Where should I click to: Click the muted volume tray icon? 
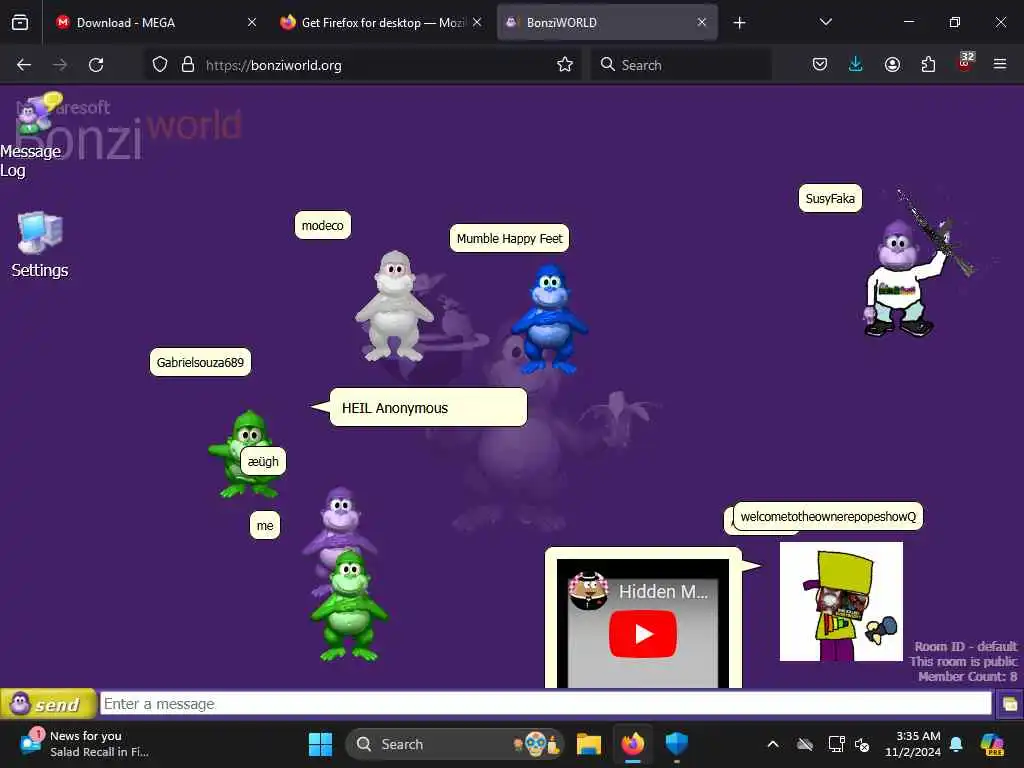pyautogui.click(x=862, y=745)
